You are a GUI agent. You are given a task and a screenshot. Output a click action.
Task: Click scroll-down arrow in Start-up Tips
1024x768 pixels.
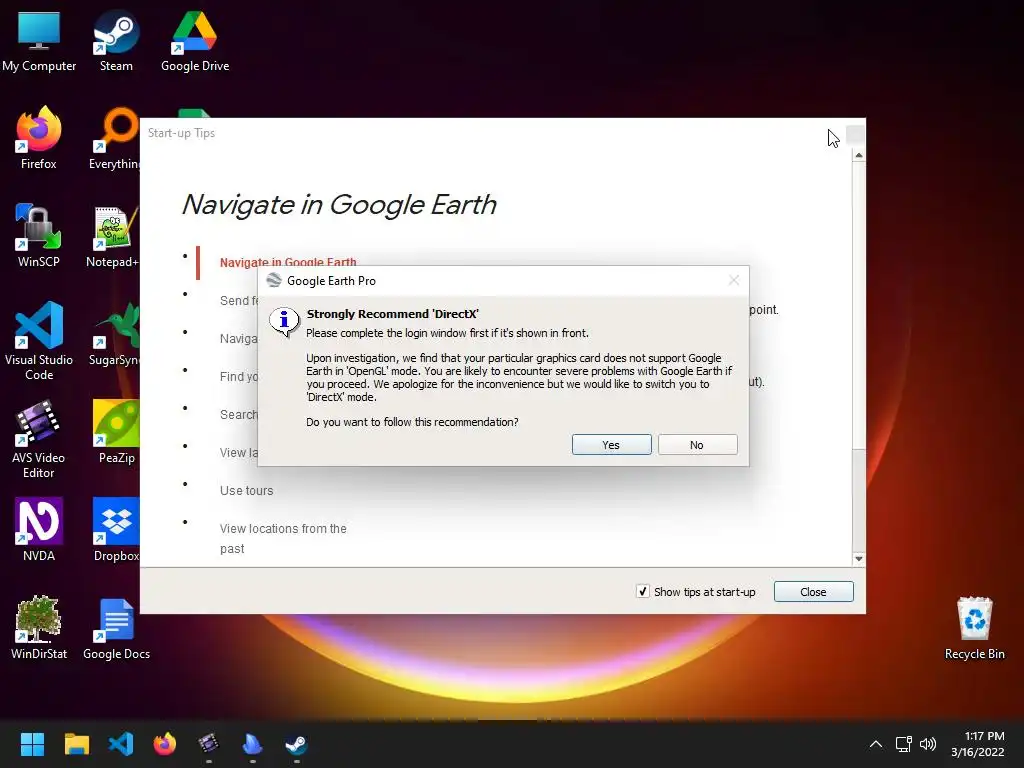859,559
